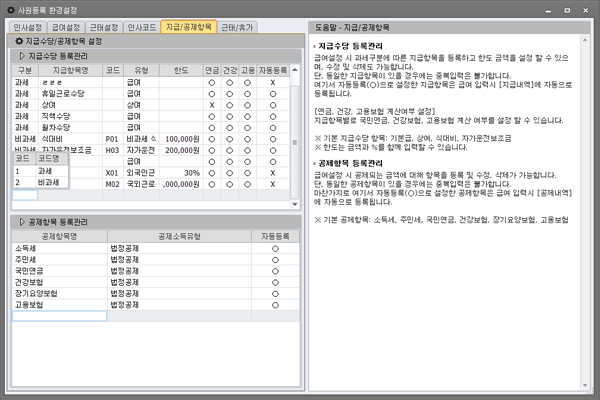
Task: Toggle 연금 mark for the 상여 row
Action: coord(212,104)
